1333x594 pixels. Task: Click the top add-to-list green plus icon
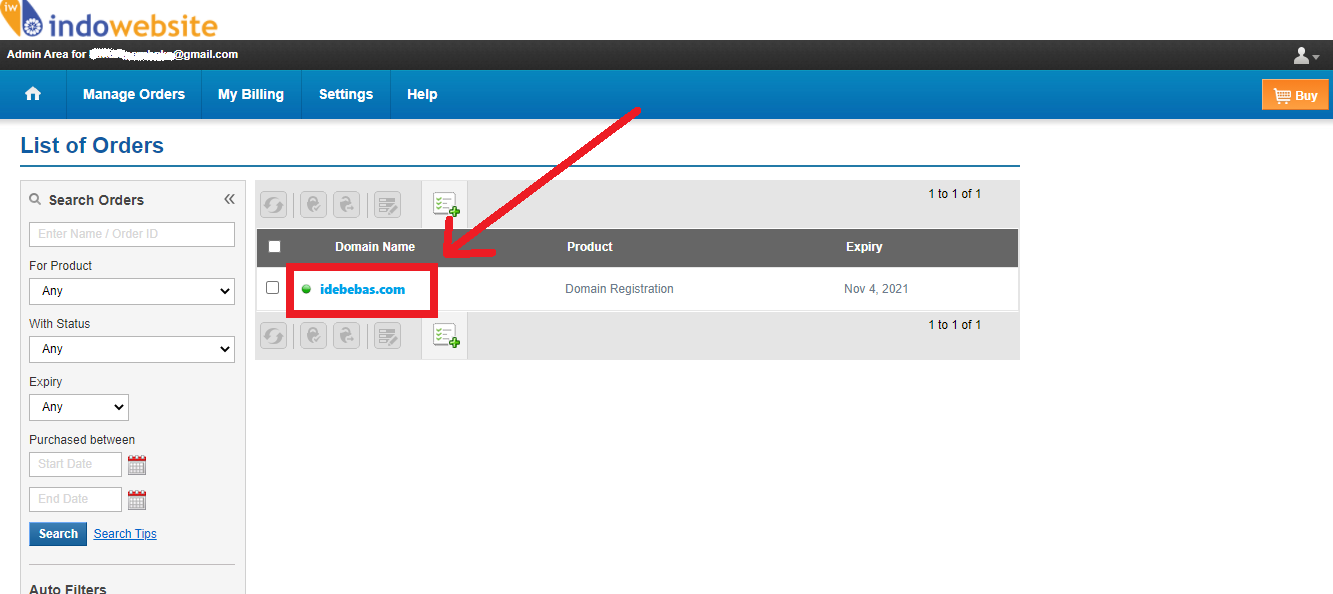[445, 205]
